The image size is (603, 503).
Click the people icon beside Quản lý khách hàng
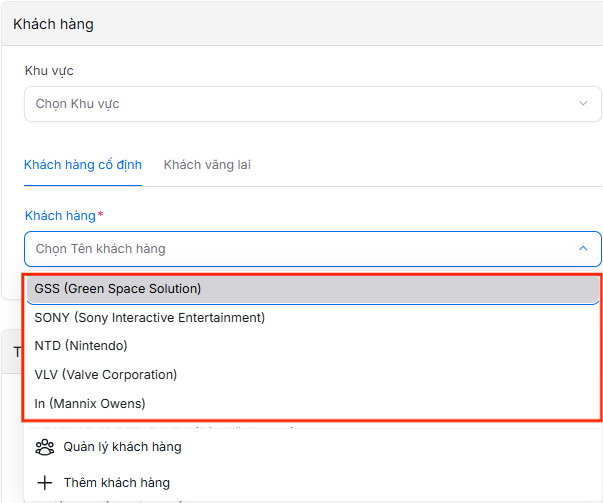[x=44, y=447]
